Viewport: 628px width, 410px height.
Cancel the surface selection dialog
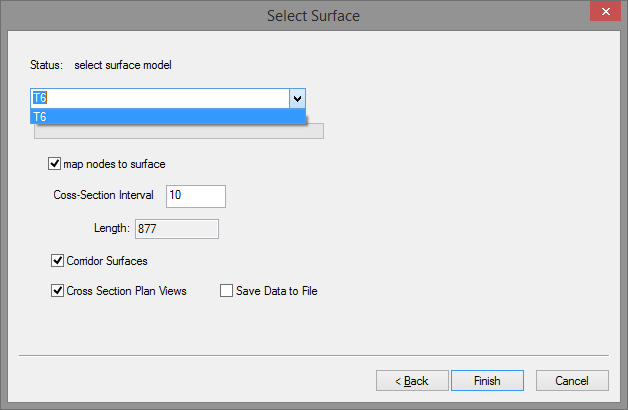pos(572,380)
